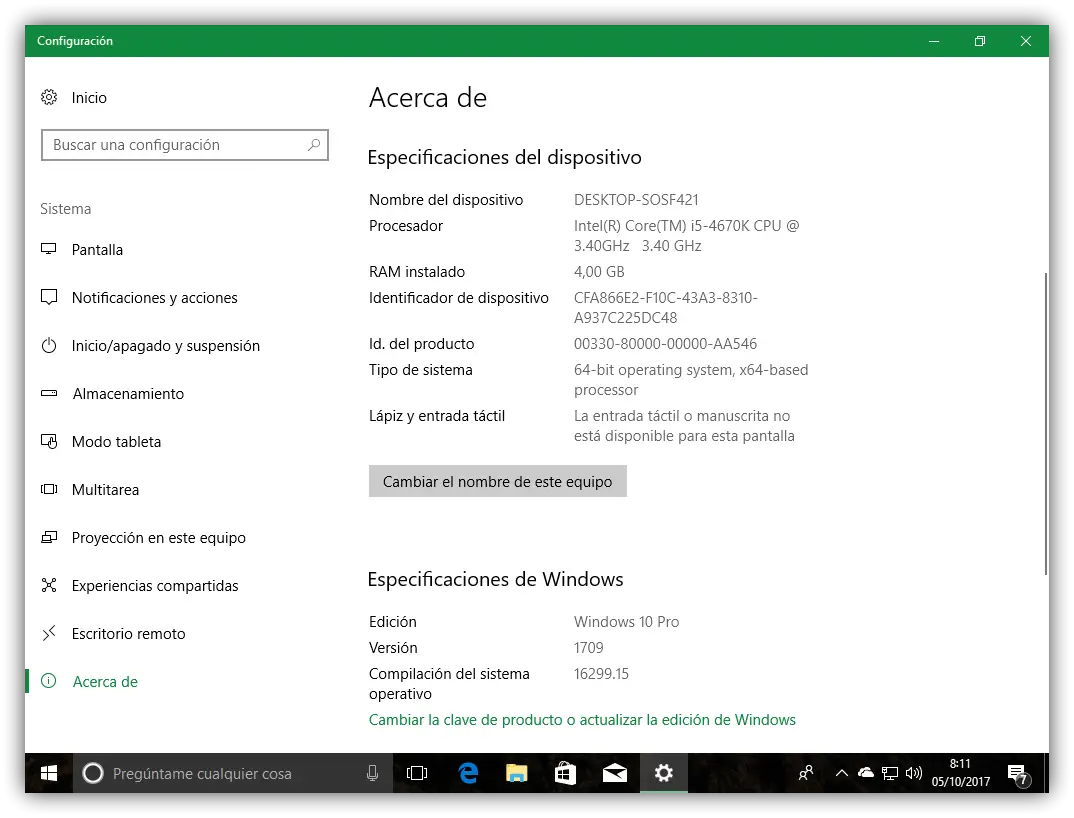This screenshot has height=818, width=1074.
Task: Activate the Cortana microphone
Action: (373, 773)
